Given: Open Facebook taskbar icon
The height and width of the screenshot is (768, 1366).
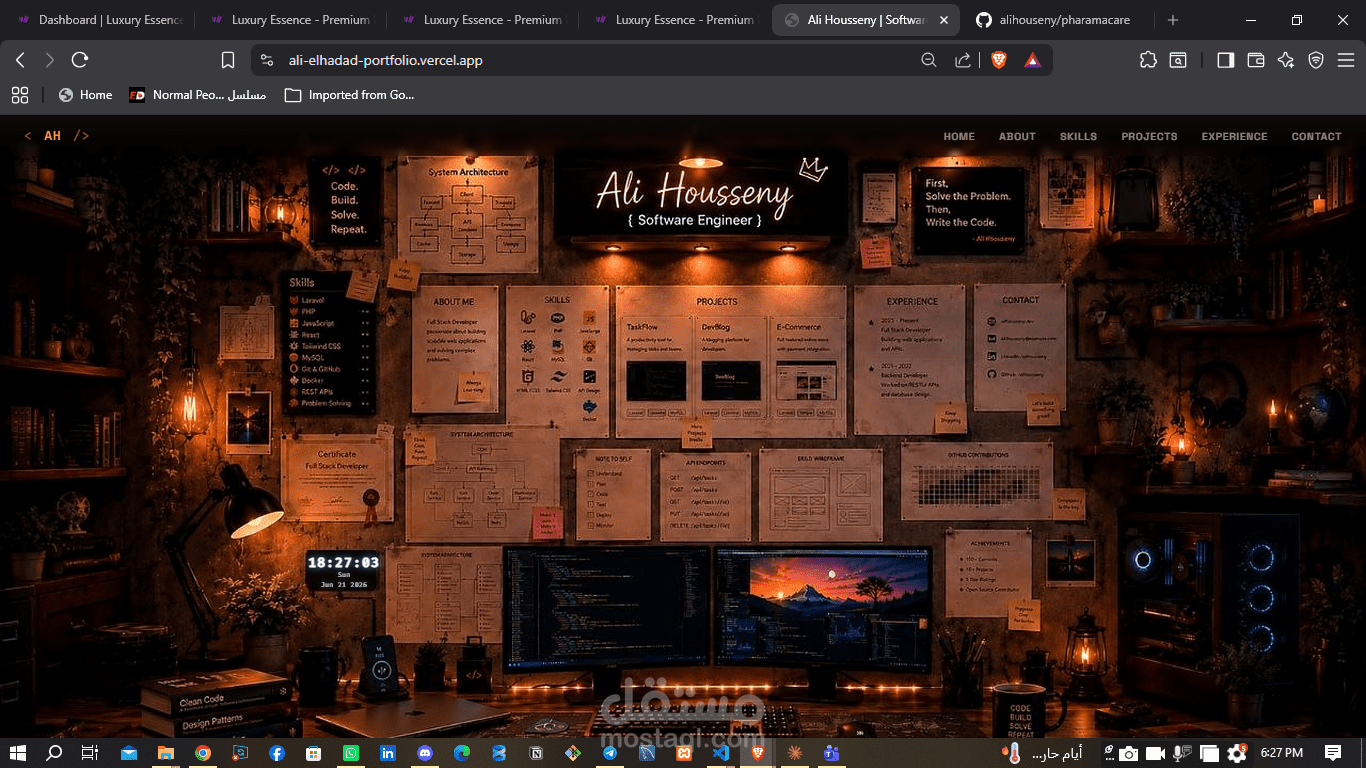Looking at the screenshot, I should [x=277, y=753].
